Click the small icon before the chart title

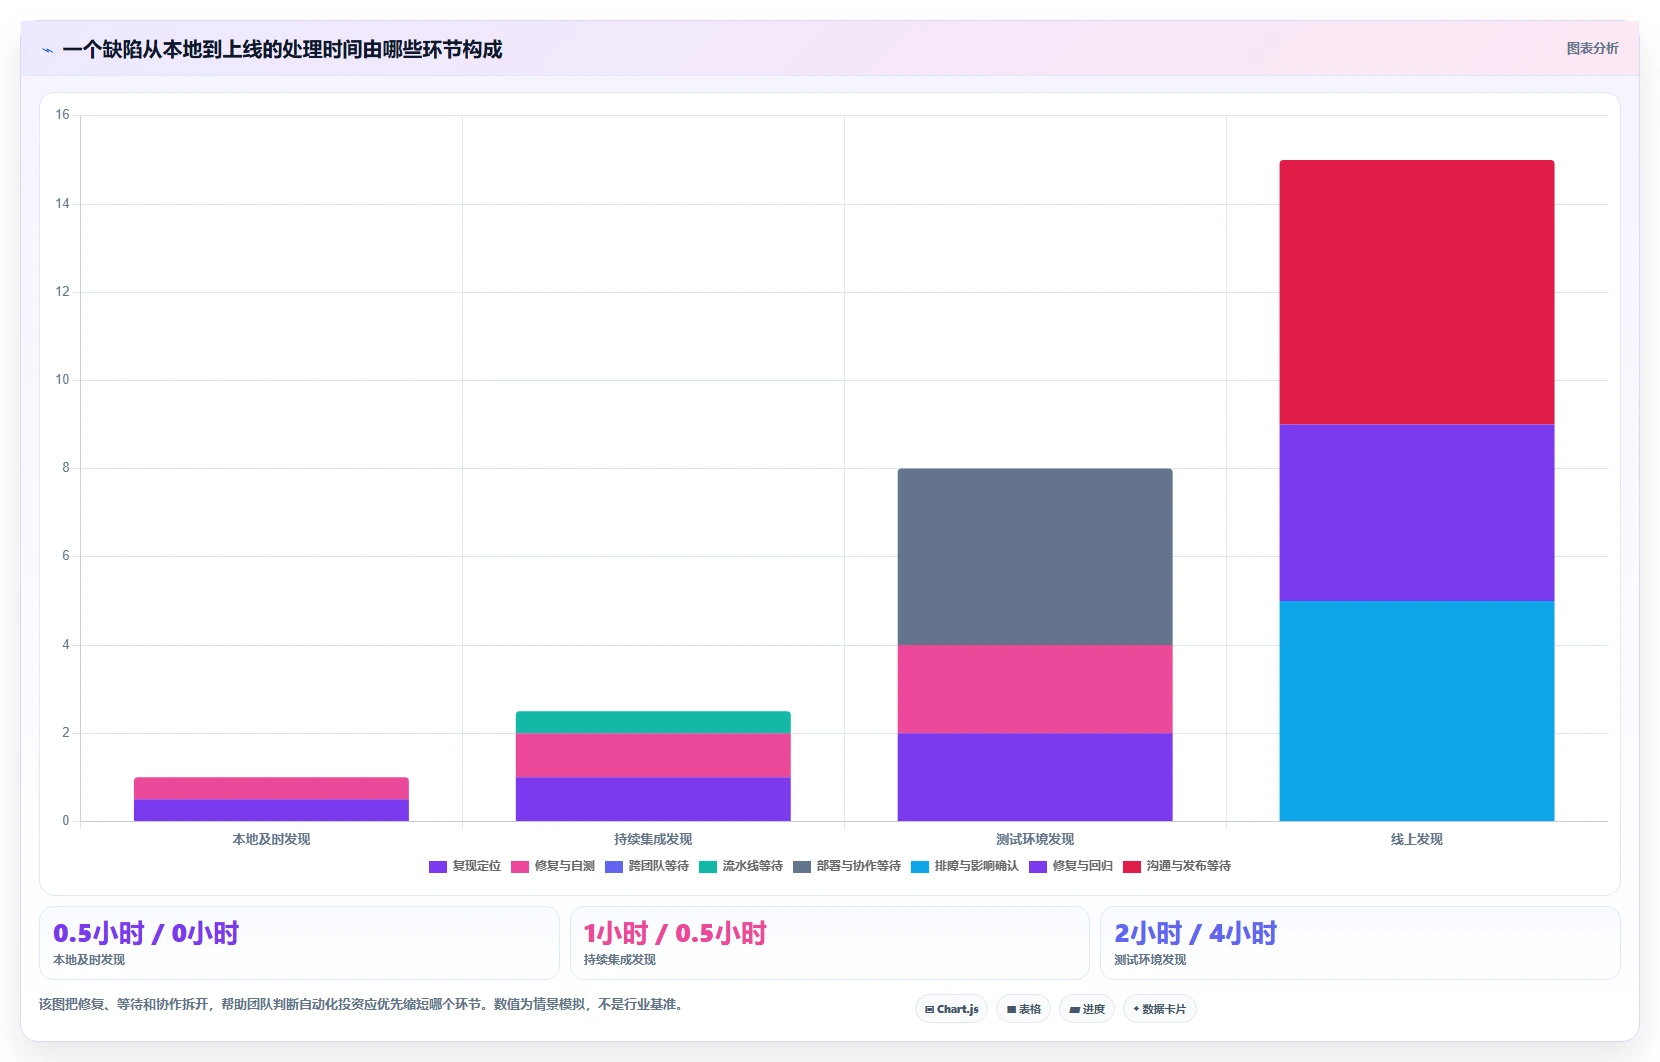[47, 50]
